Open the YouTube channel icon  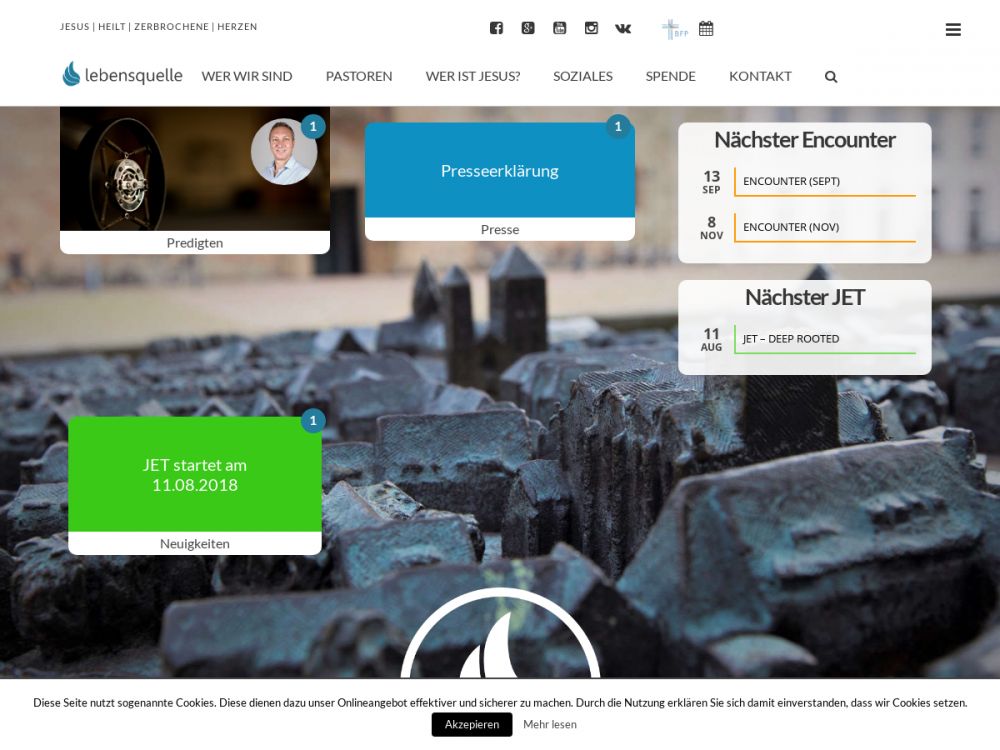(559, 28)
